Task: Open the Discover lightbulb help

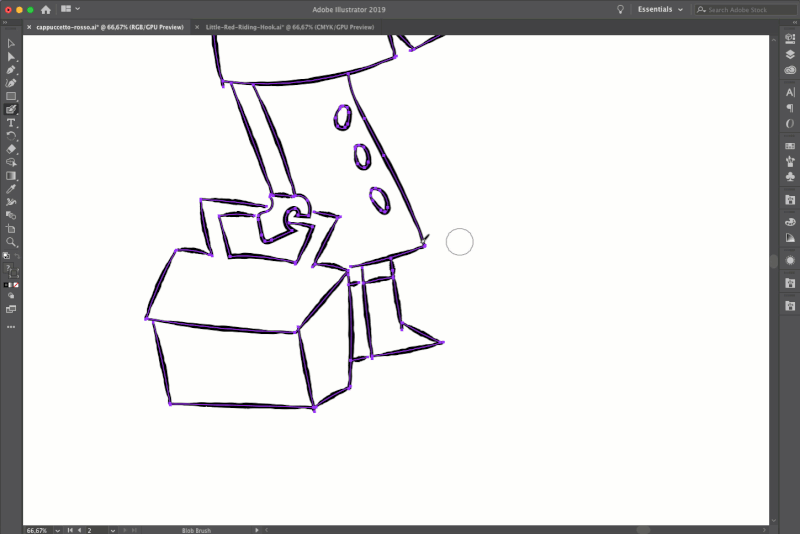Action: click(x=620, y=9)
